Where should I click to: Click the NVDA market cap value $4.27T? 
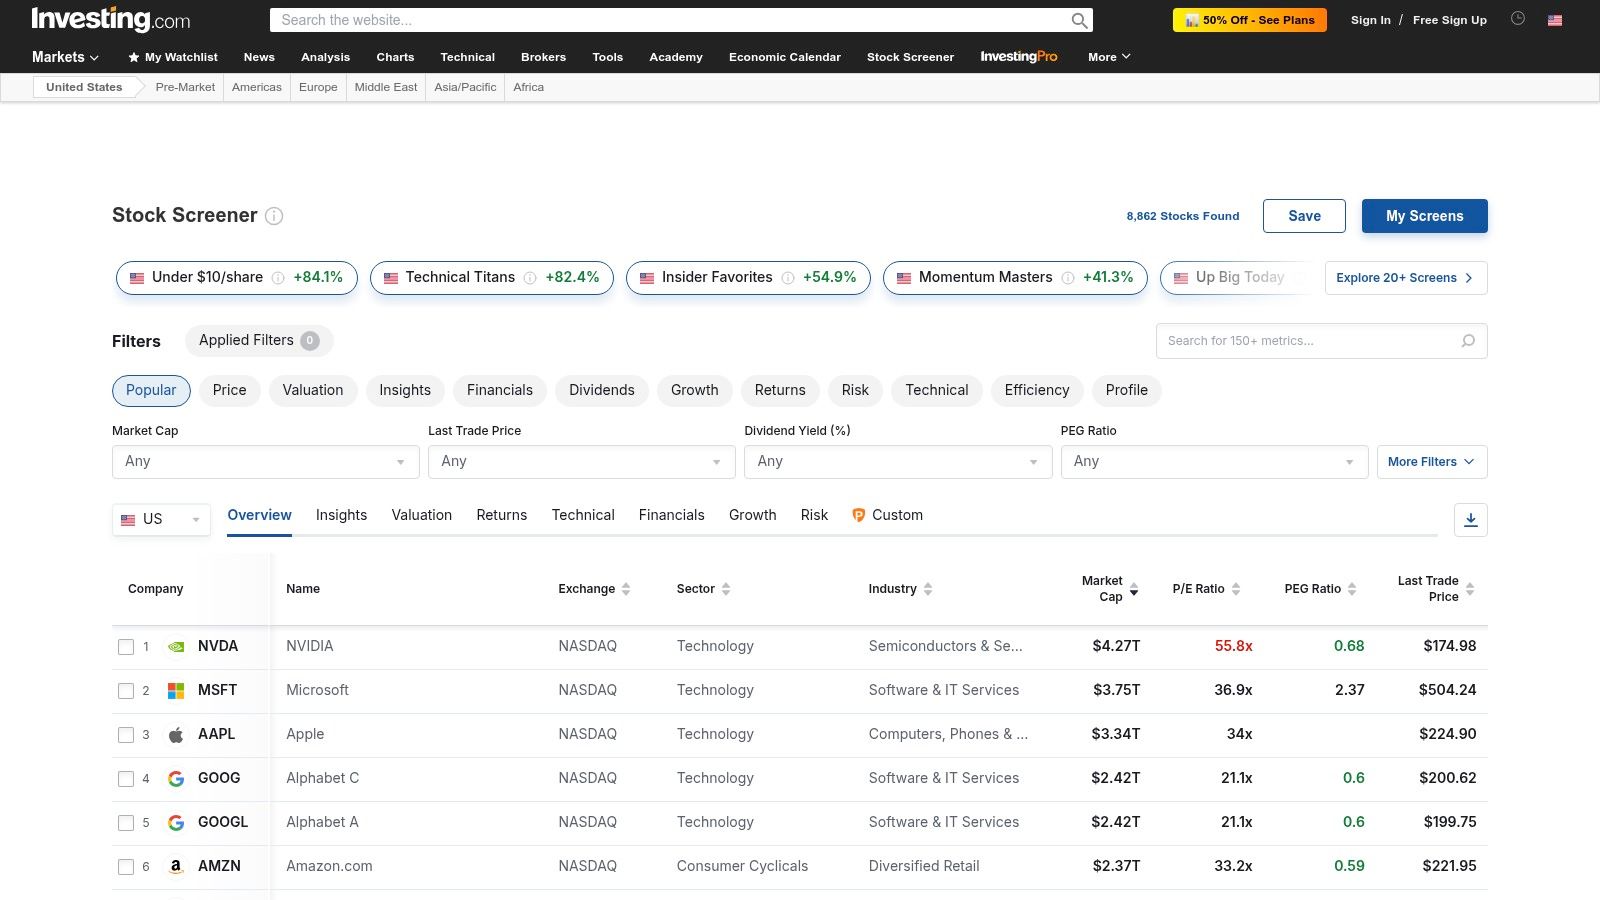1116,646
